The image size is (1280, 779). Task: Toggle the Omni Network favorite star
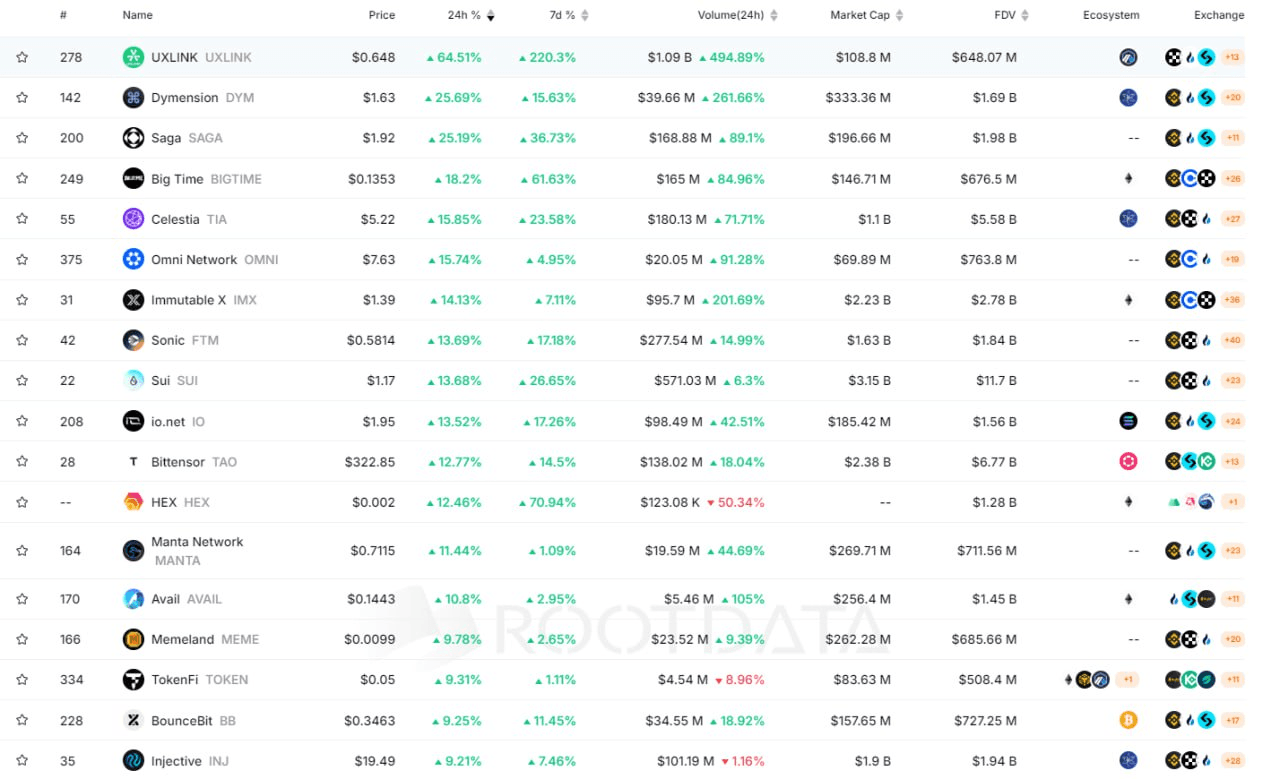(22, 259)
